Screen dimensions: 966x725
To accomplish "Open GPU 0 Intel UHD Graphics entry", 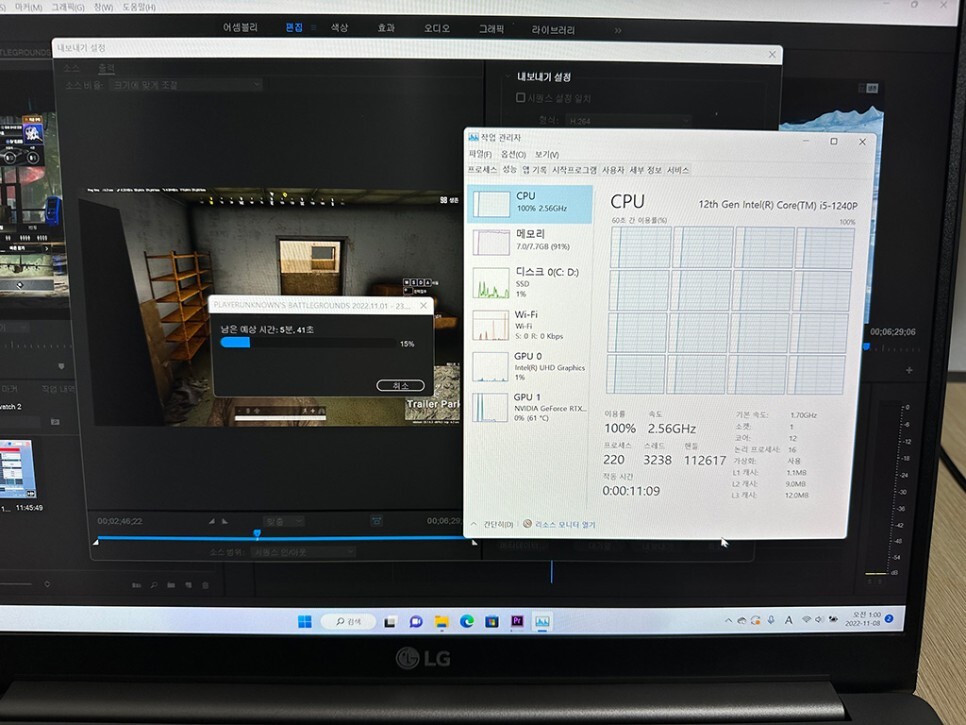I will point(530,366).
